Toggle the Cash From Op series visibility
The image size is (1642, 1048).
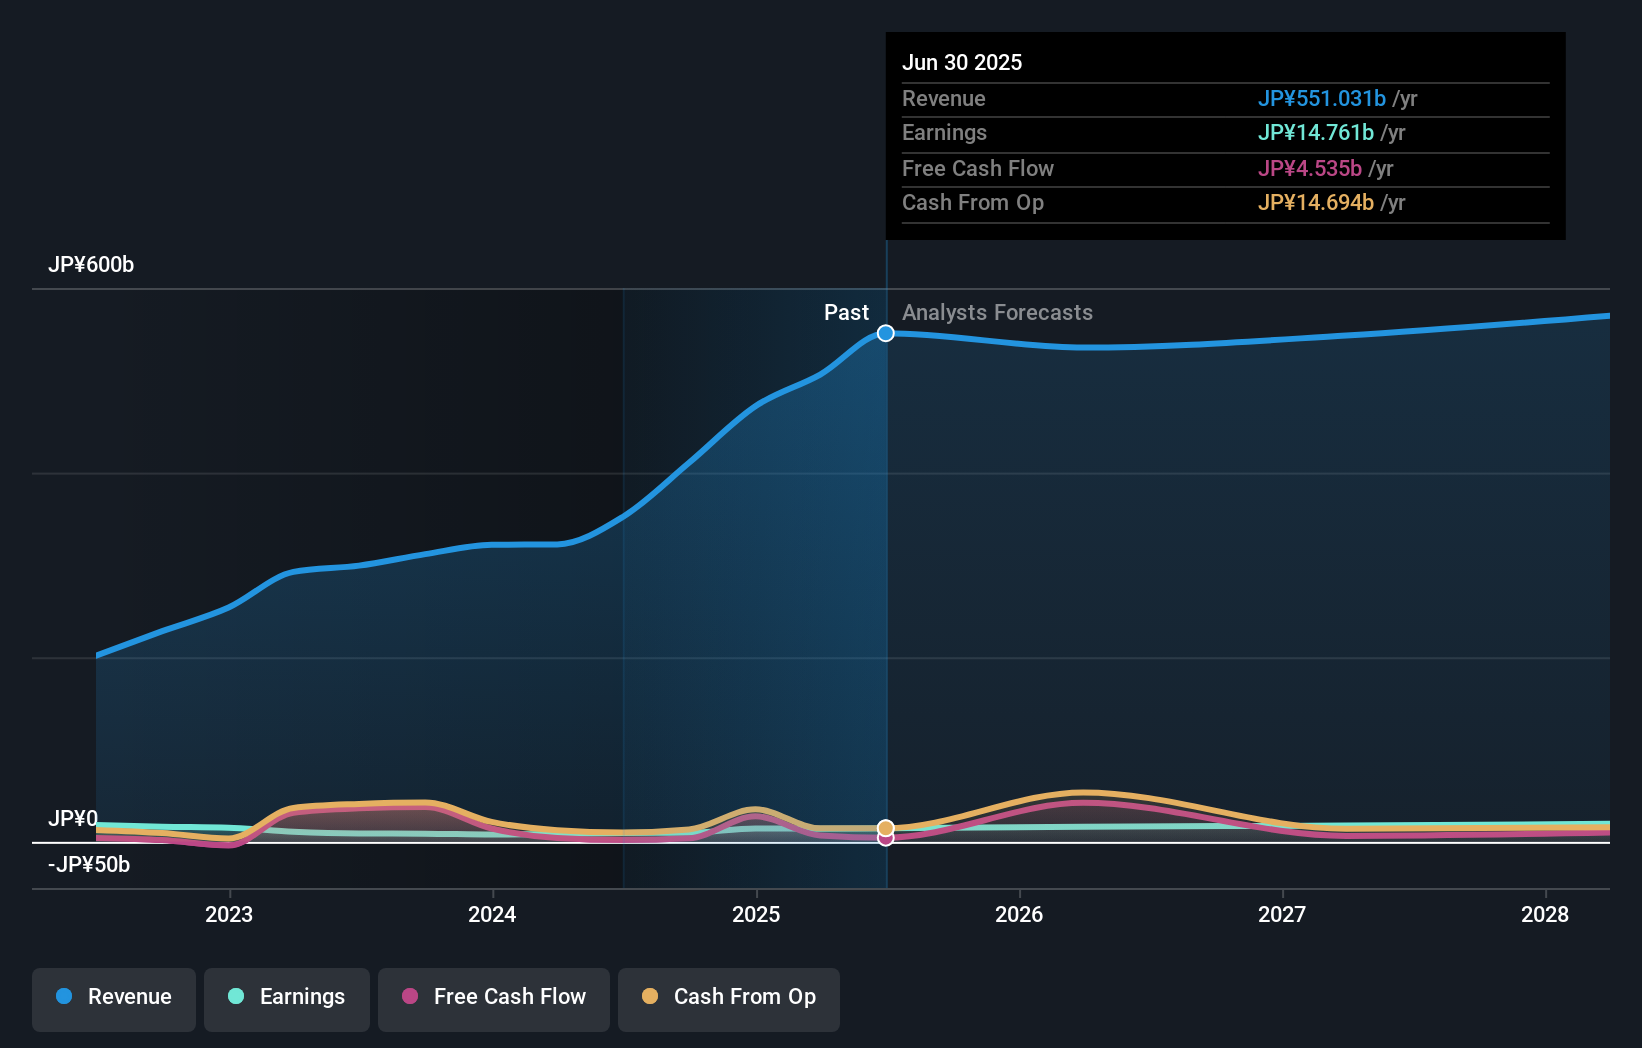point(729,998)
